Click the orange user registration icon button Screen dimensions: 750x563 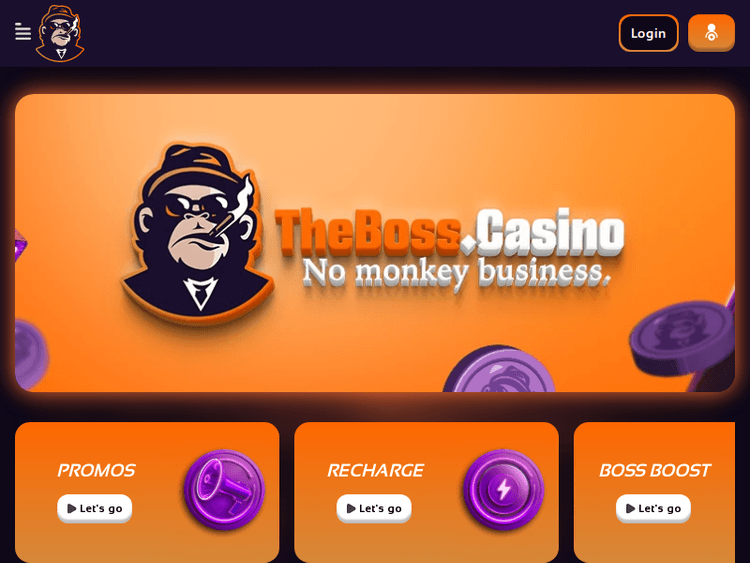711,33
